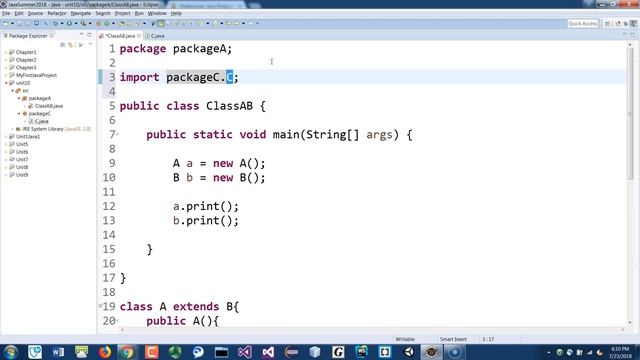
Task: Toggle Mark Occurrences highlighted toolbar button
Action: coord(161,23)
